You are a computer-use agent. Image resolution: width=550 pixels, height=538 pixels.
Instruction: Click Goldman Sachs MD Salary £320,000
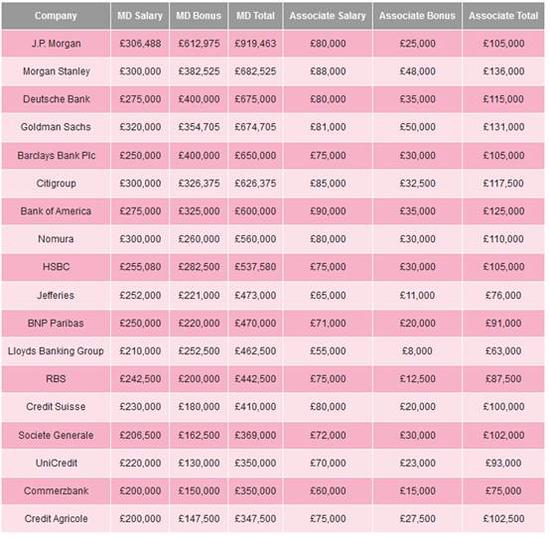[x=140, y=127]
